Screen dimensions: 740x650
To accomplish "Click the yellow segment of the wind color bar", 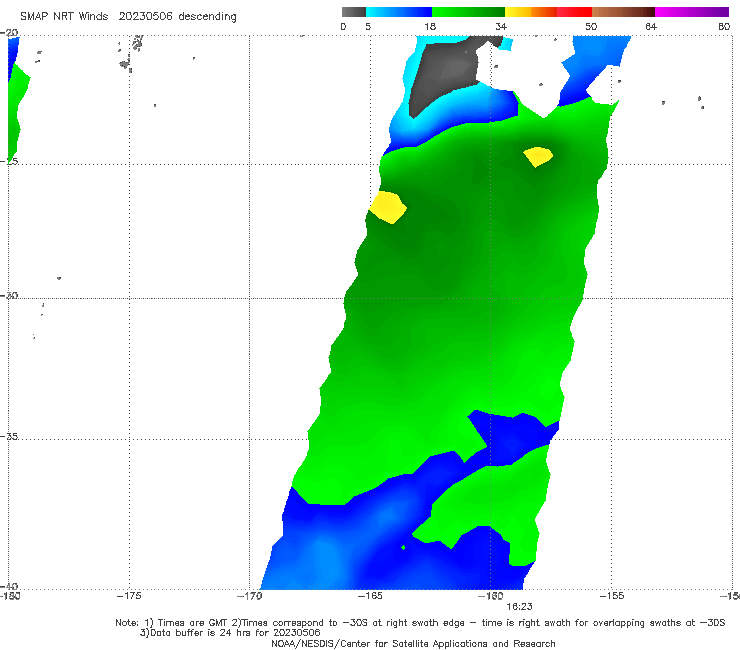I will pos(518,12).
